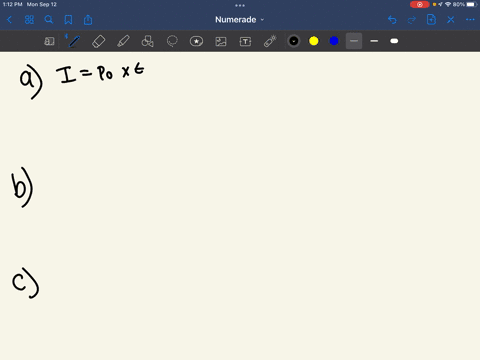Viewport: 480px width, 360px height.
Task: Choose the black pen color
Action: click(294, 41)
